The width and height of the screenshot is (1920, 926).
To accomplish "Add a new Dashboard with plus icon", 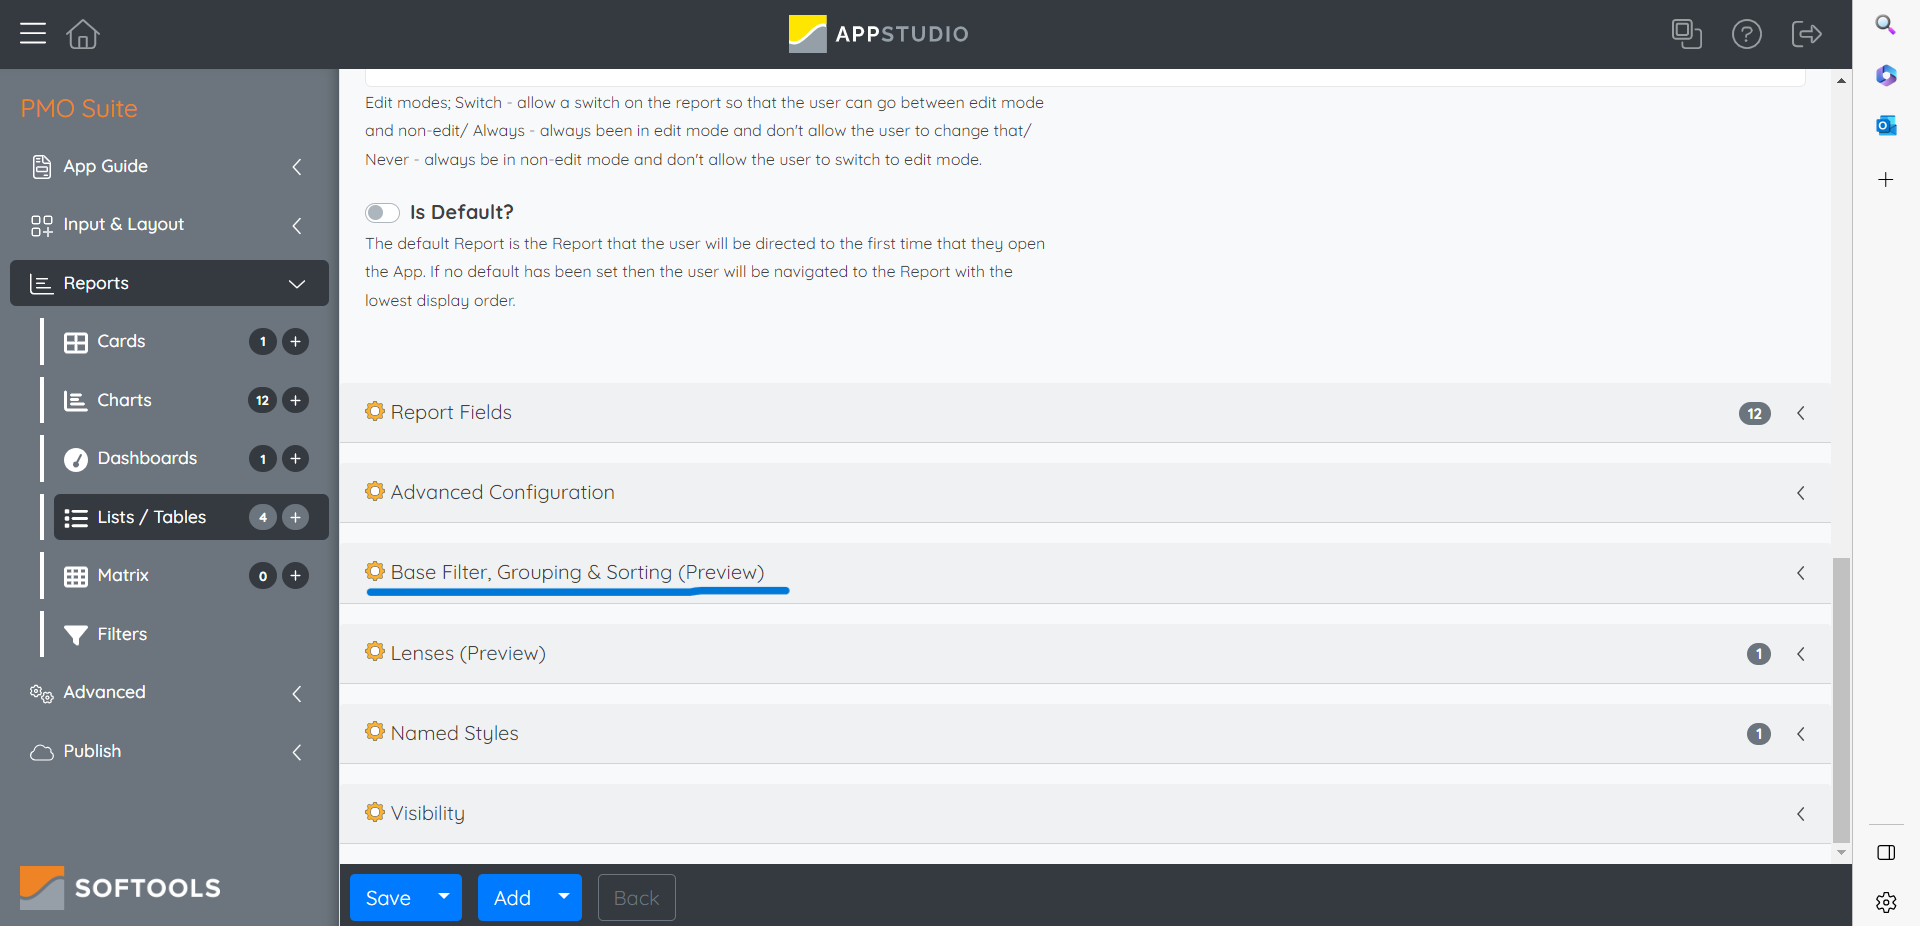I will pos(295,459).
